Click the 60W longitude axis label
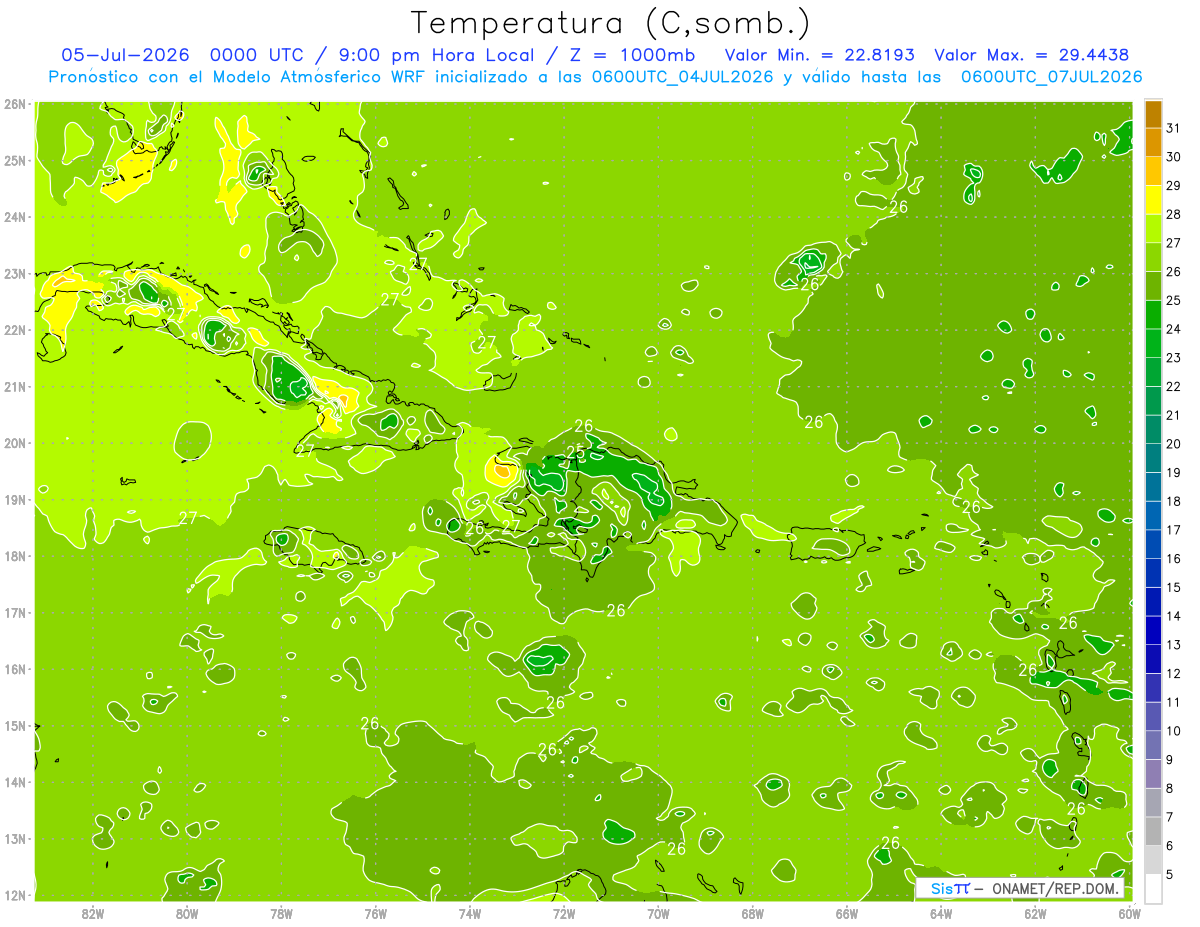Image resolution: width=1200 pixels, height=927 pixels. click(x=1129, y=913)
